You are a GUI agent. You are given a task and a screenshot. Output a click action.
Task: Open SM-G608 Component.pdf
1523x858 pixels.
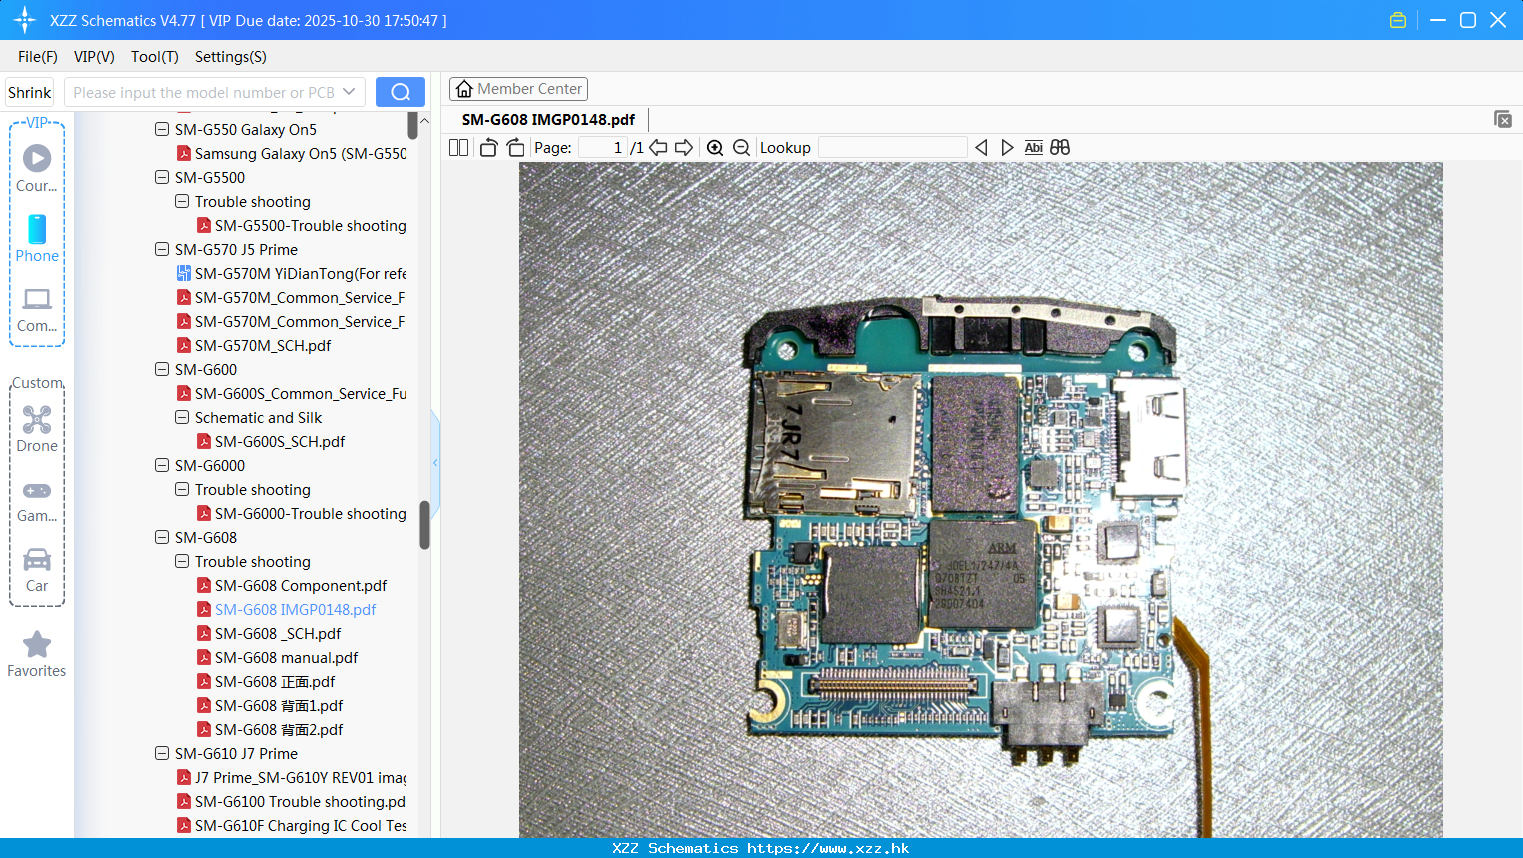(x=301, y=586)
